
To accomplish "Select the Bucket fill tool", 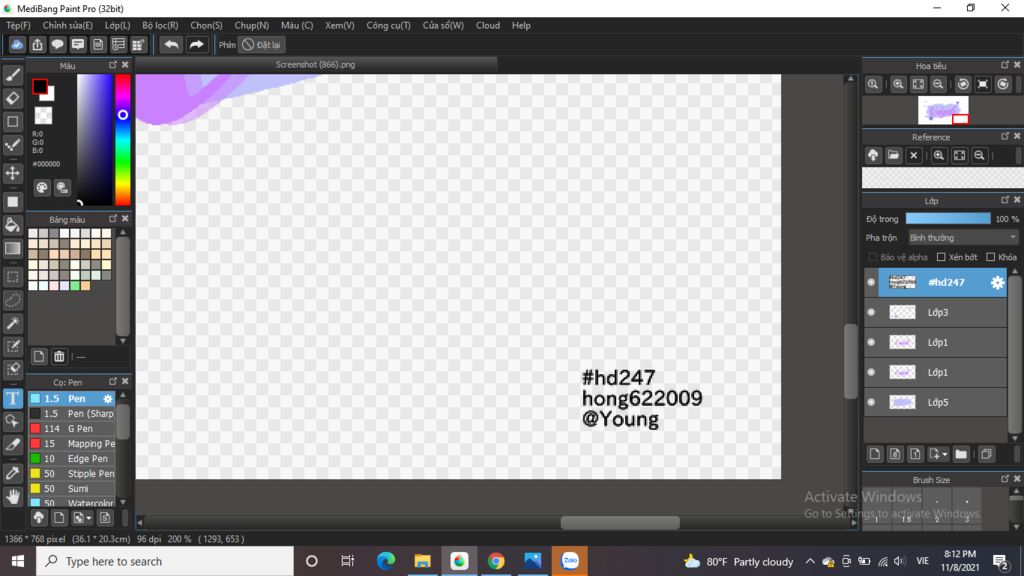I will click(x=12, y=225).
